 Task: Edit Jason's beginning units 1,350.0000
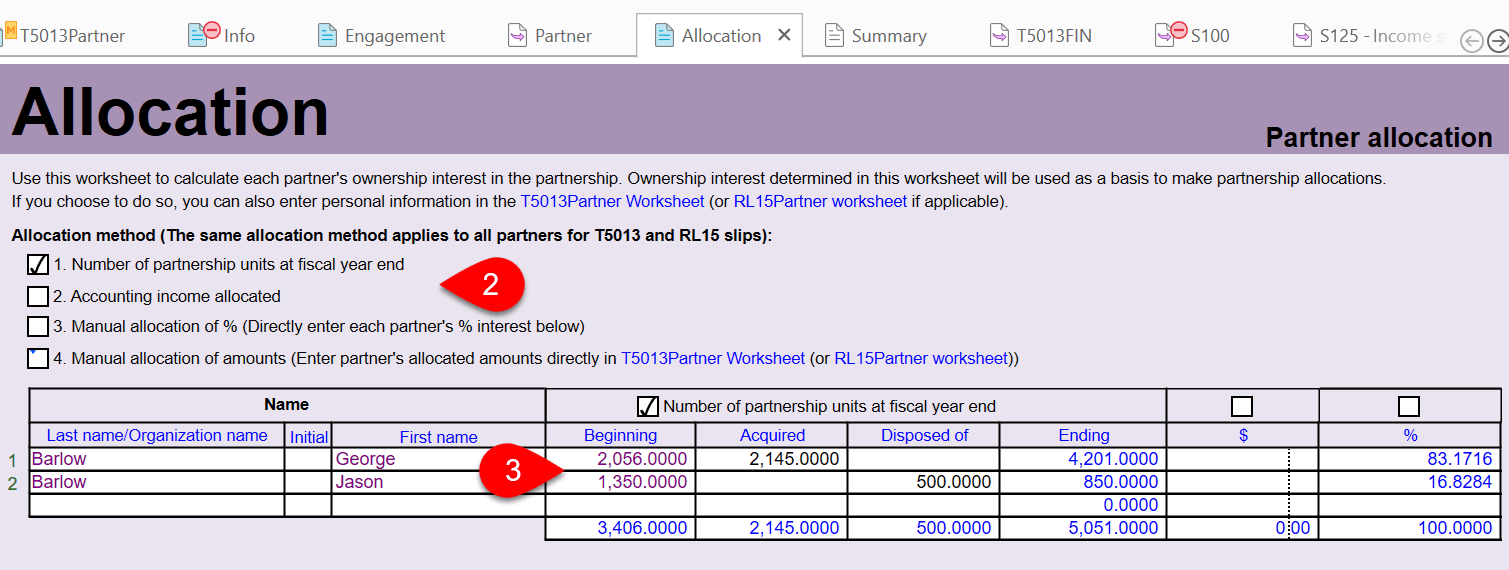[621, 482]
